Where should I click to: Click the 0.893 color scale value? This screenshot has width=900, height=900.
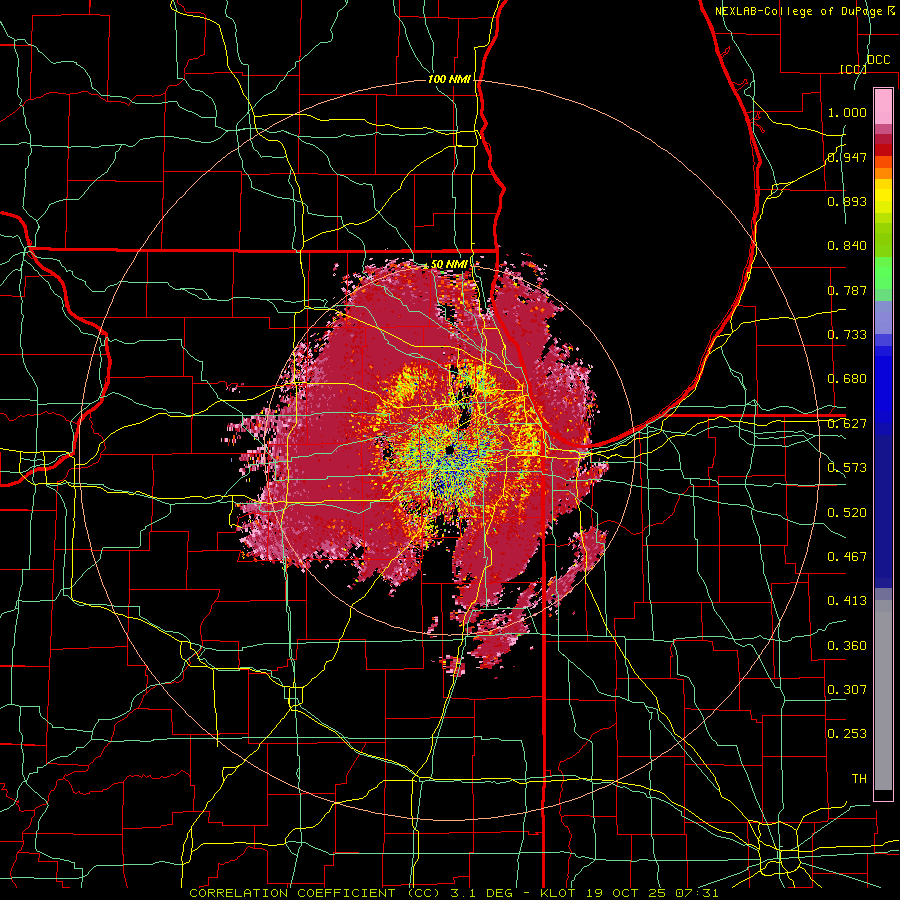pyautogui.click(x=847, y=201)
